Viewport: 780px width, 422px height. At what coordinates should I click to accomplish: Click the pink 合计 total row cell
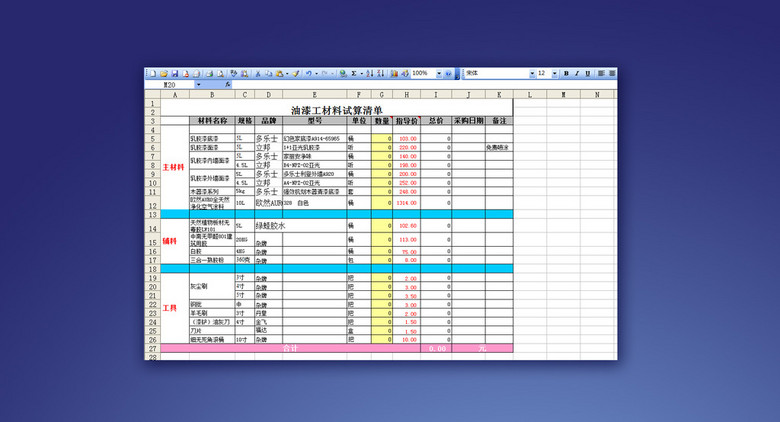click(290, 348)
